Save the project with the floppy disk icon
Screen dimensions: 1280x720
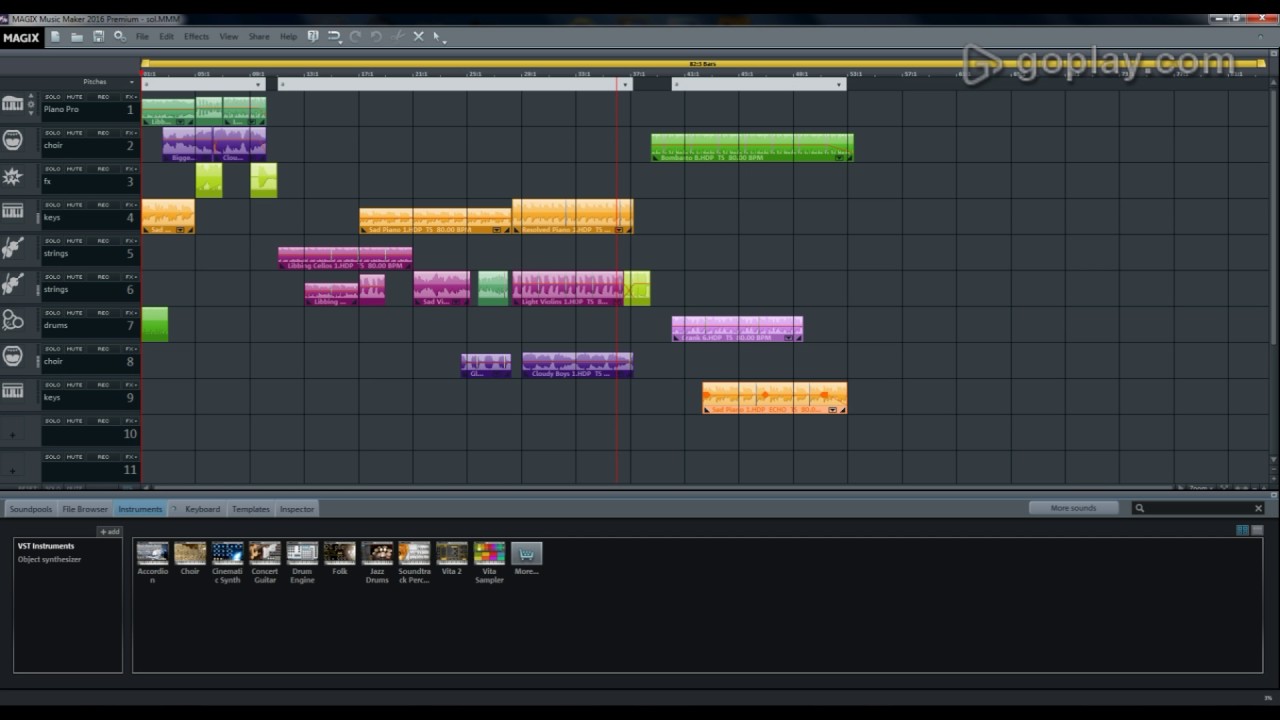(x=98, y=37)
